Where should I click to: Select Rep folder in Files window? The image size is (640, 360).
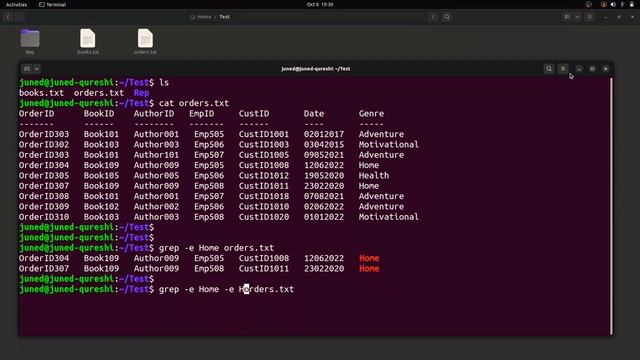[30, 42]
